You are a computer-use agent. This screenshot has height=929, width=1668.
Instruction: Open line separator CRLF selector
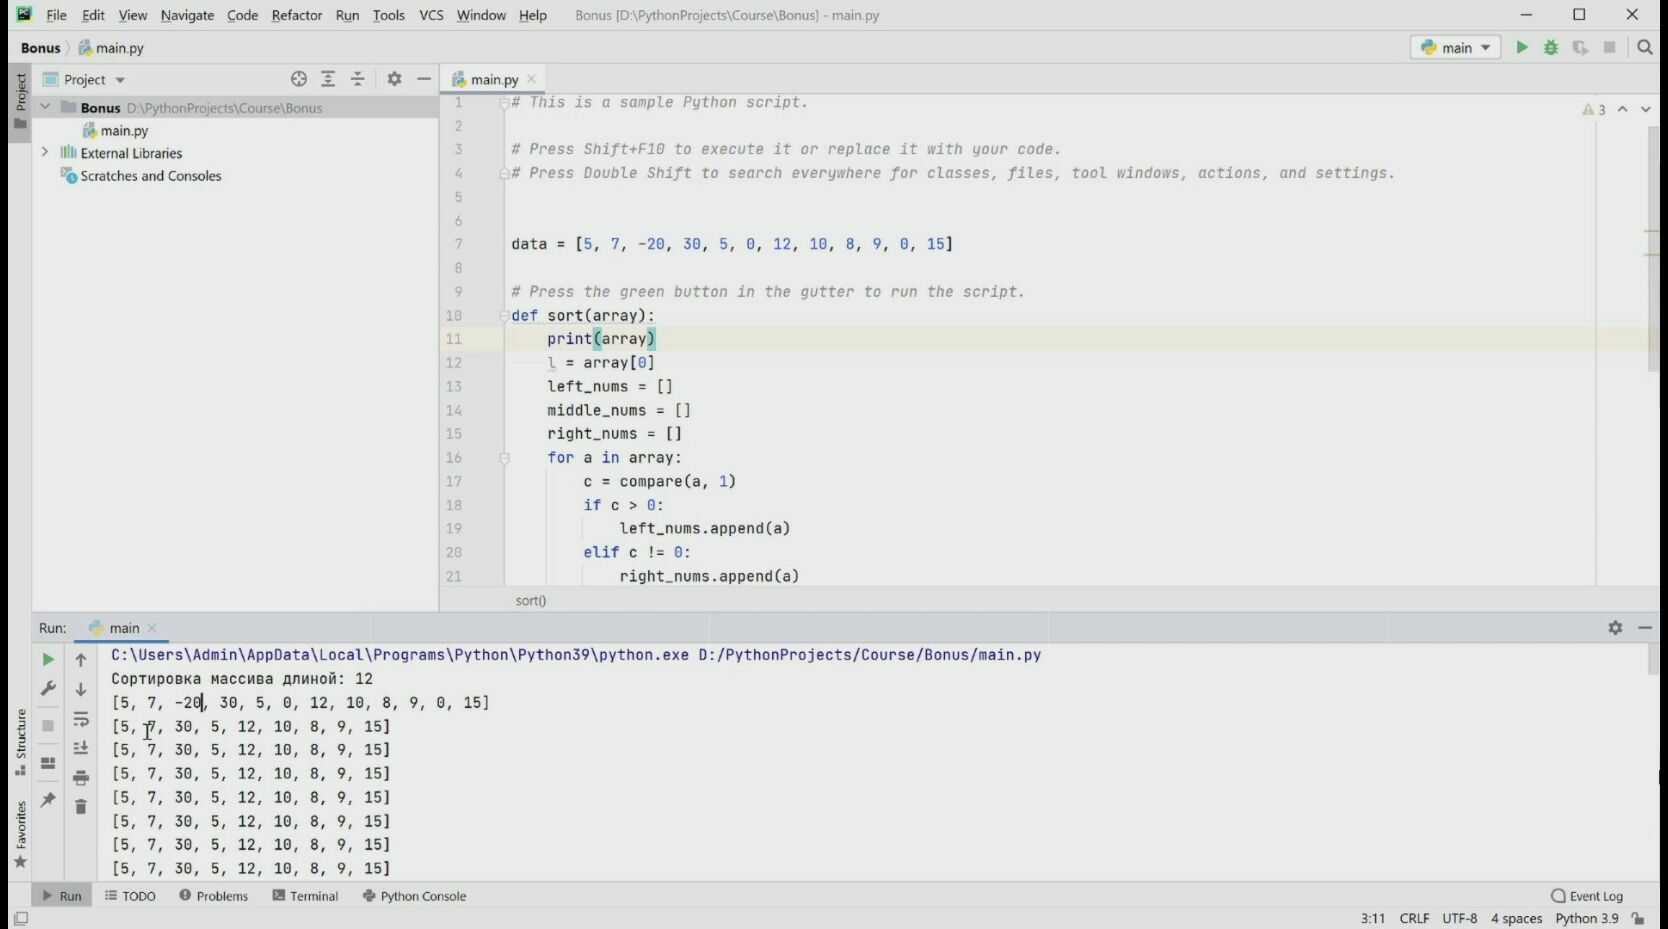point(1414,918)
